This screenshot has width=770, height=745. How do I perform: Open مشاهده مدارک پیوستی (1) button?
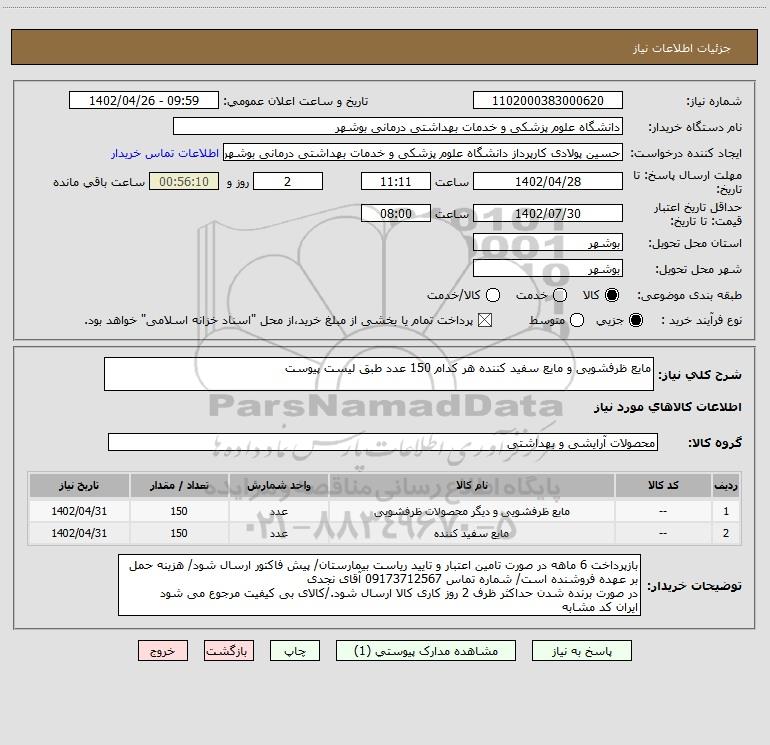pos(426,651)
